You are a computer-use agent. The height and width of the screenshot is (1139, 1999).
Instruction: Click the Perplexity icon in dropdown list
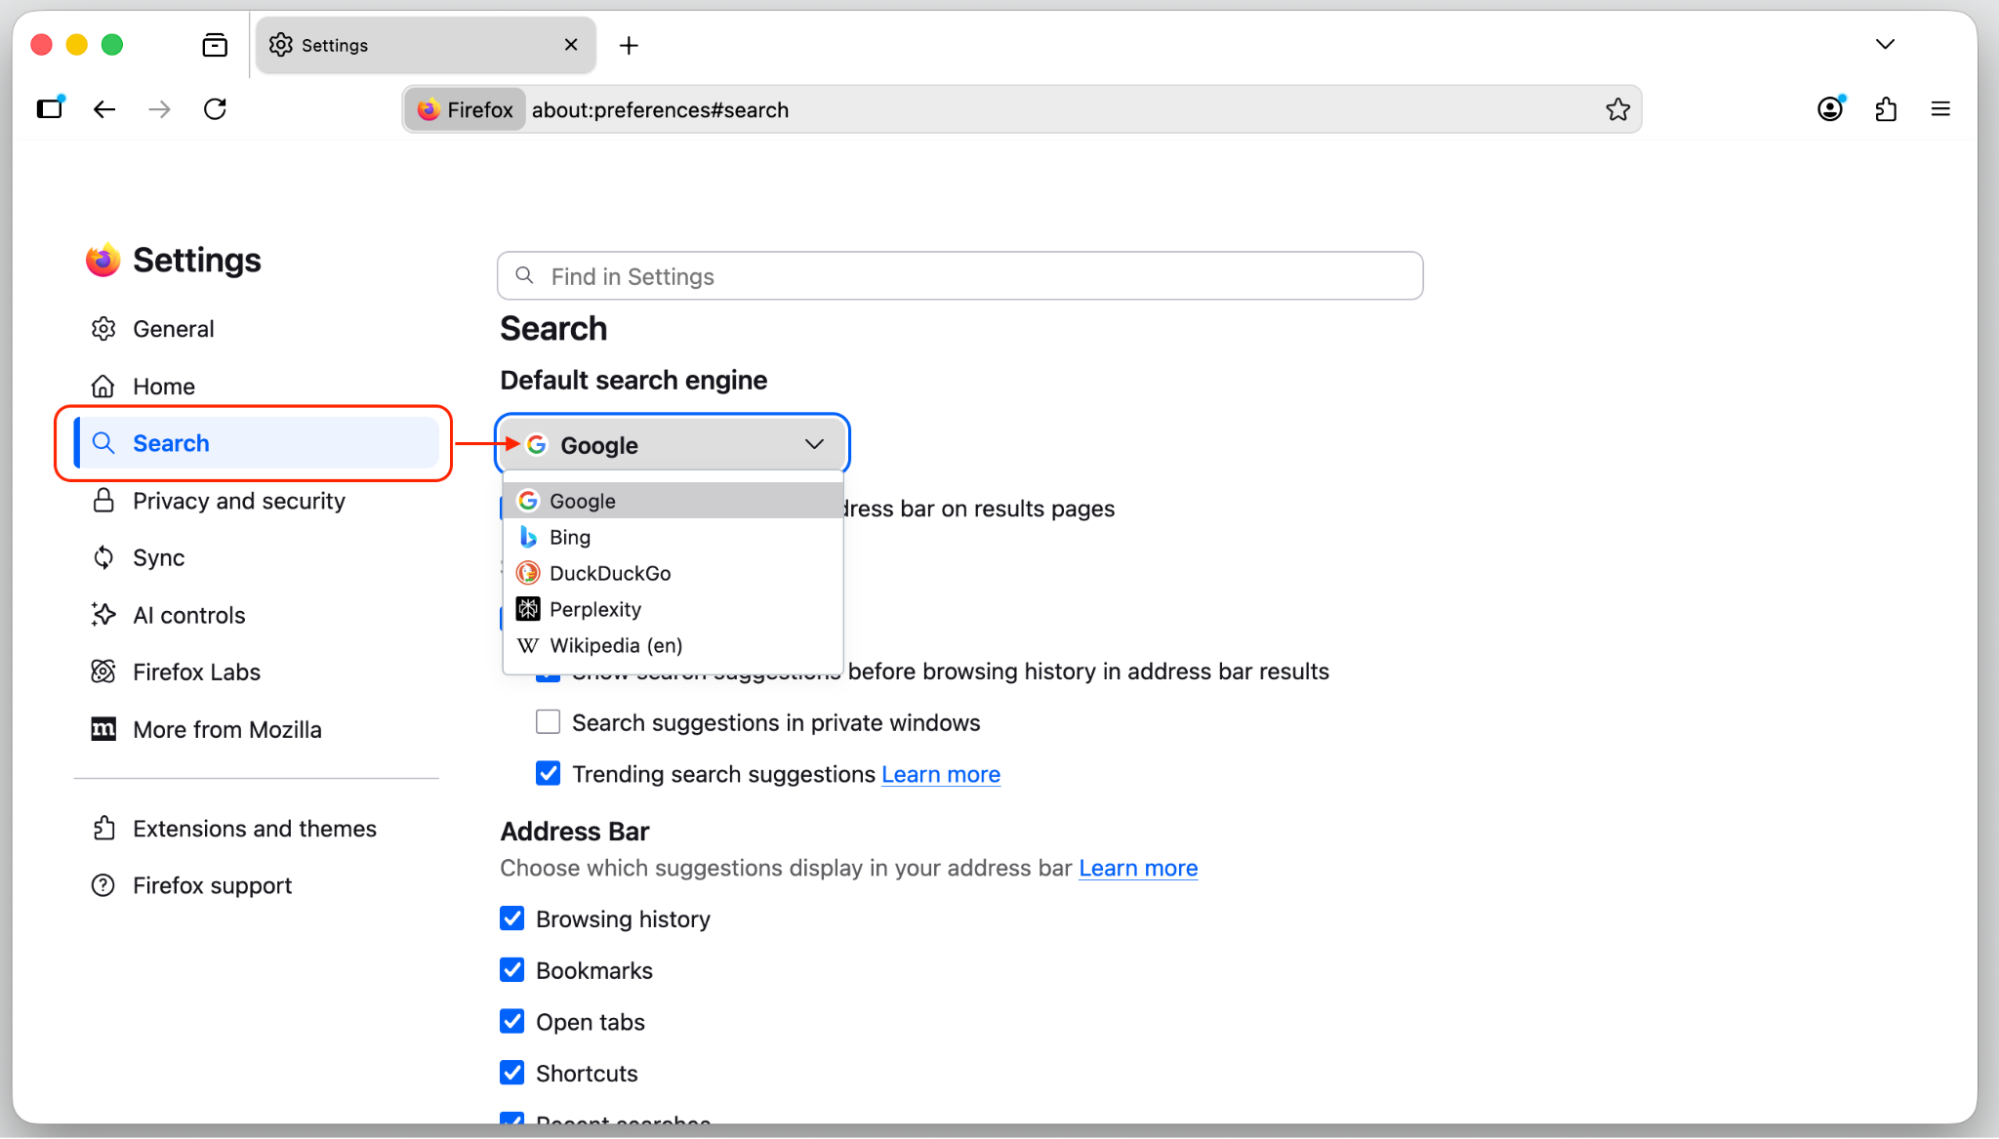(528, 609)
